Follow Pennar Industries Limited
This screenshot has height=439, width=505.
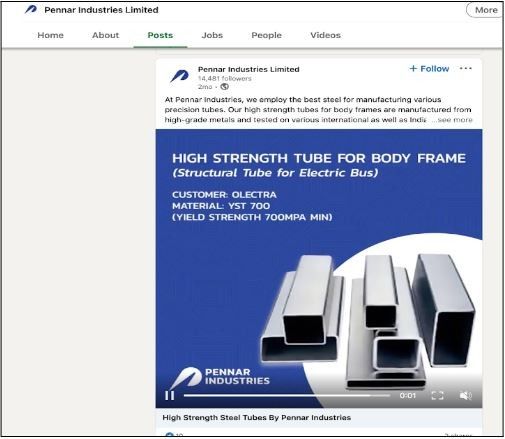tap(429, 69)
